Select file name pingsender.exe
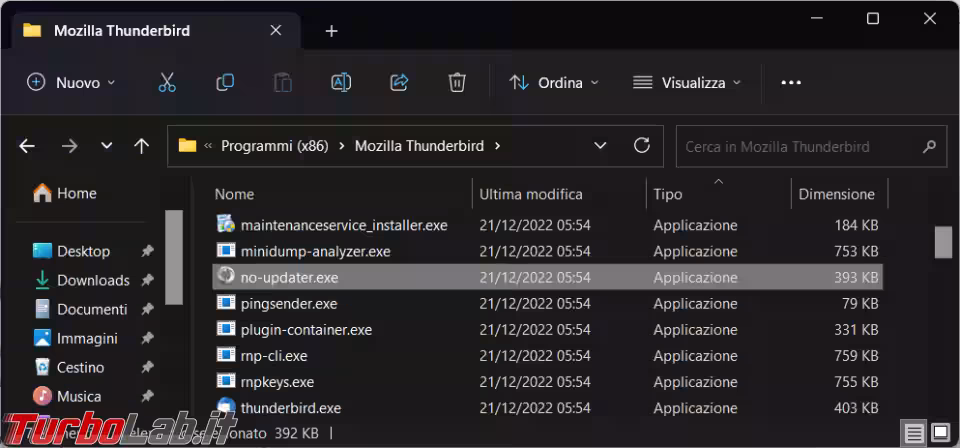The image size is (960, 448). click(289, 304)
